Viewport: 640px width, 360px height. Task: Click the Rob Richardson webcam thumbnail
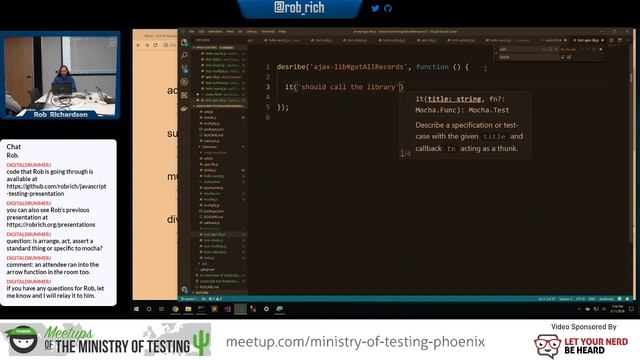click(60, 76)
